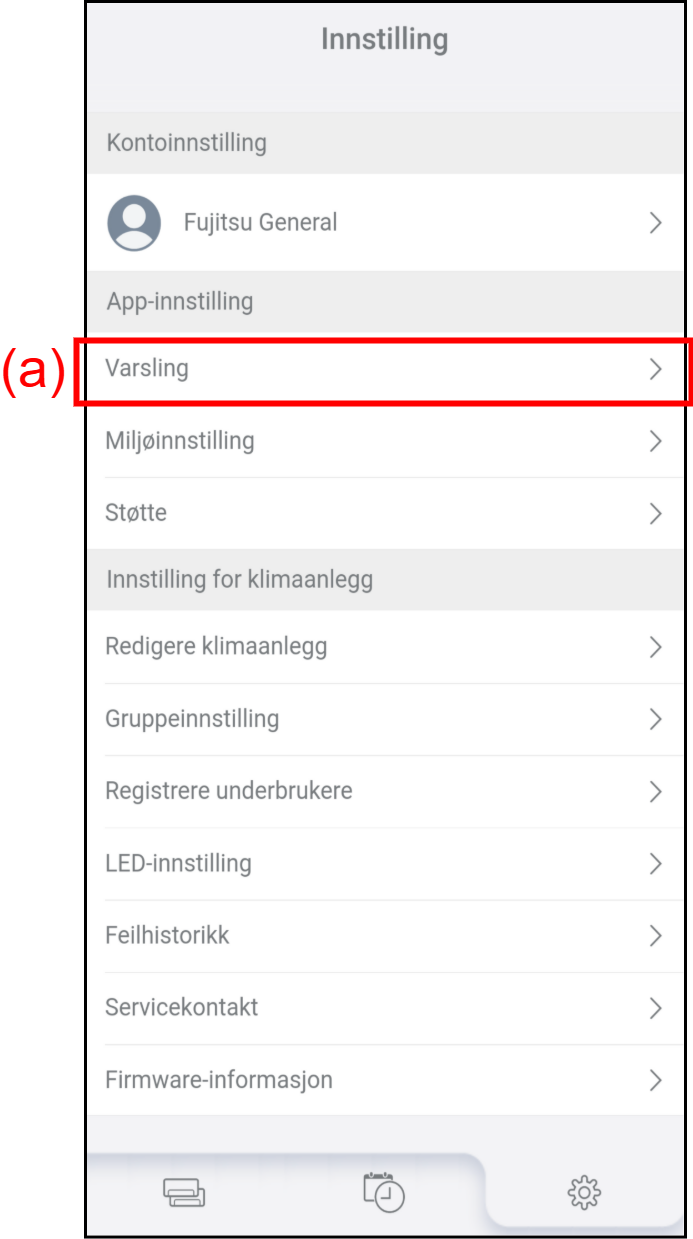
Task: Tap the Støtte row
Action: (x=136, y=513)
